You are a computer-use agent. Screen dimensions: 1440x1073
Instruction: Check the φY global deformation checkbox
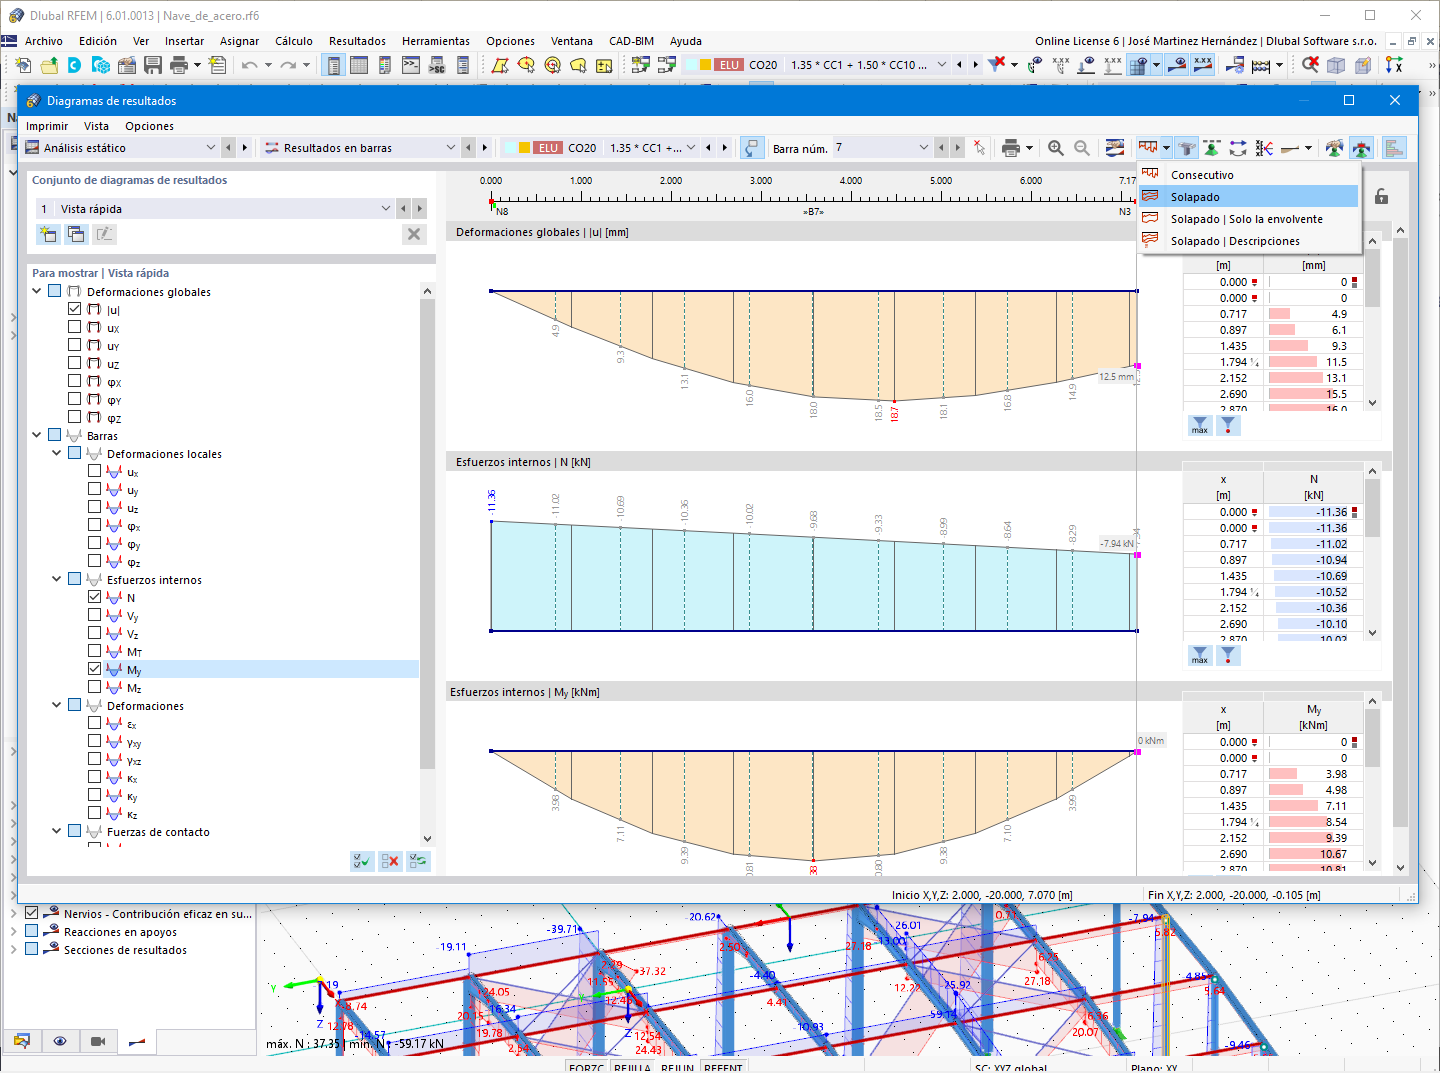(74, 399)
